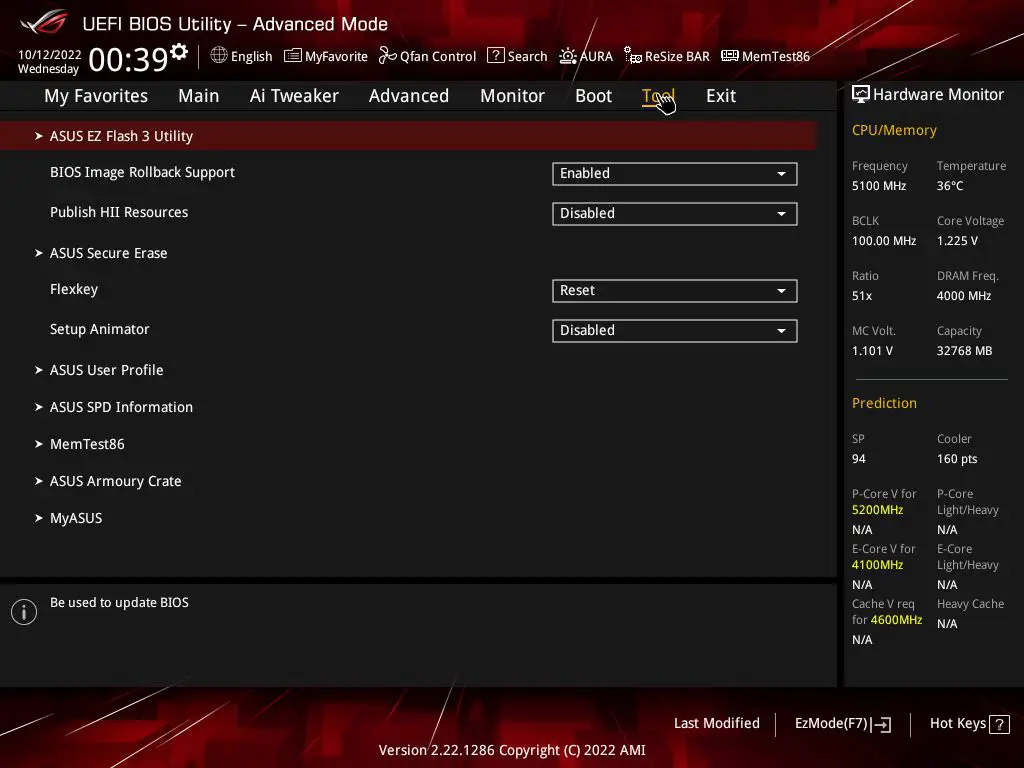Image resolution: width=1024 pixels, height=768 pixels.
Task: Go to the Advanced tab
Action: tap(409, 96)
